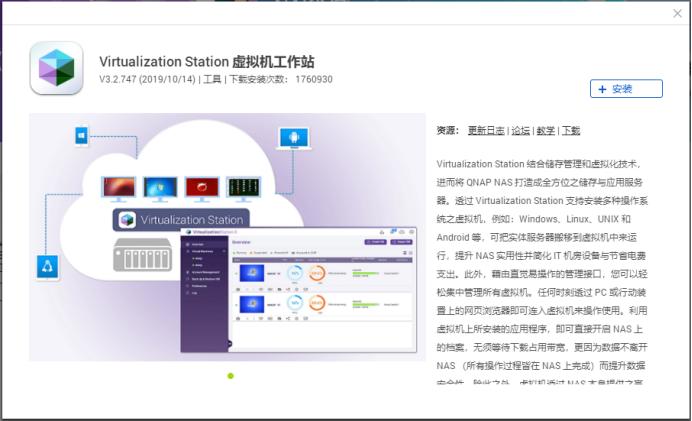The width and height of the screenshot is (692, 421).
Task: Open the 下载 download link
Action: coord(570,131)
